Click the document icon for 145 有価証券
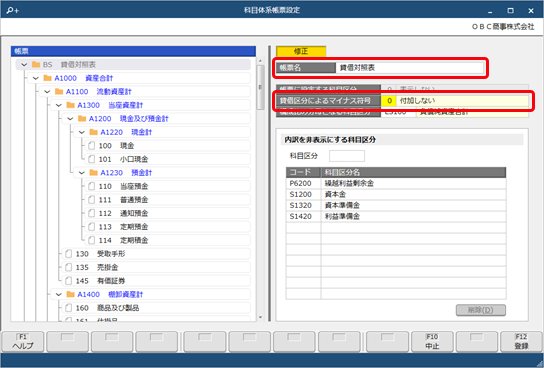 pyautogui.click(x=69, y=281)
